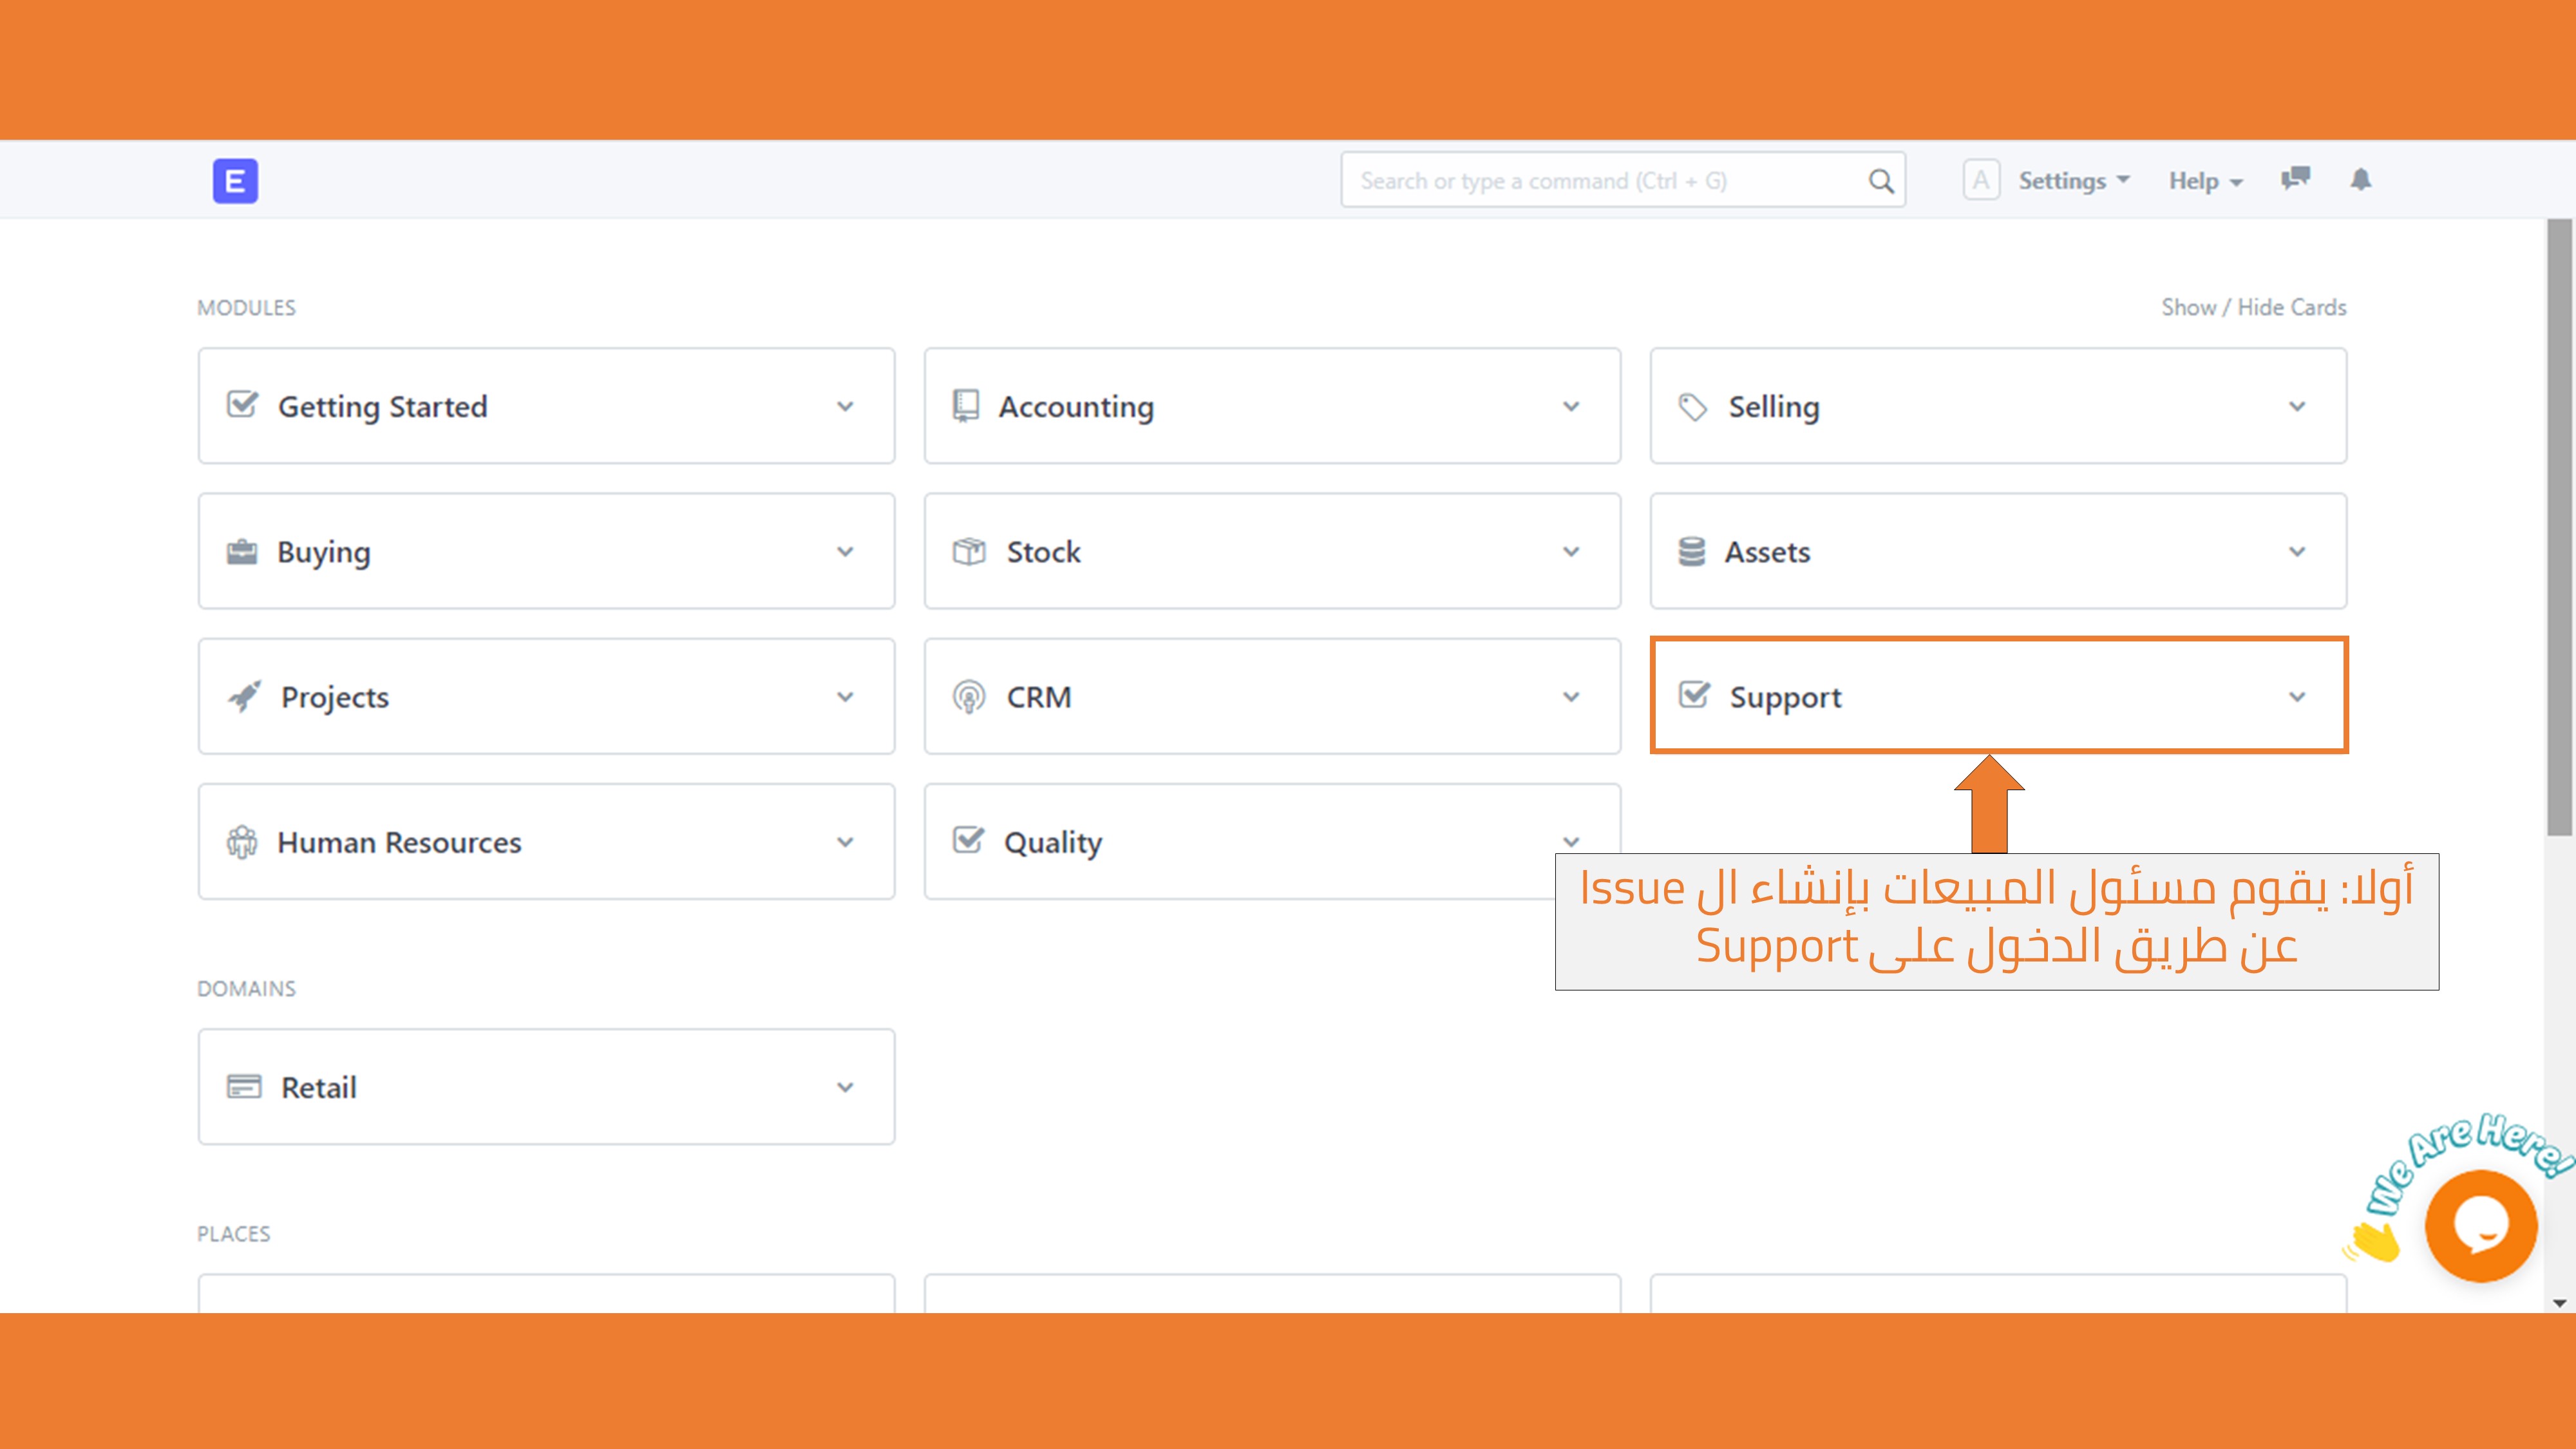Viewport: 2576px width, 1449px height.
Task: Click the Retail credit card icon
Action: click(x=244, y=1086)
